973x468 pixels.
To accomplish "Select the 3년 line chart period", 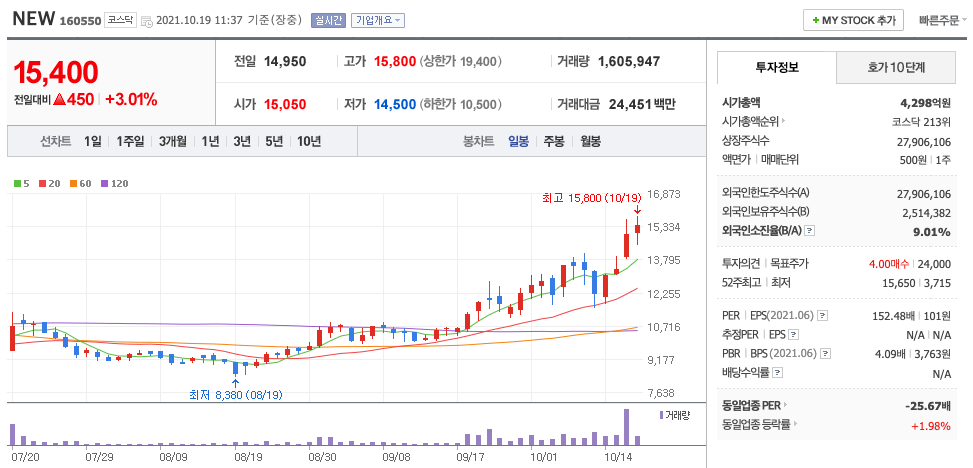I will point(242,142).
